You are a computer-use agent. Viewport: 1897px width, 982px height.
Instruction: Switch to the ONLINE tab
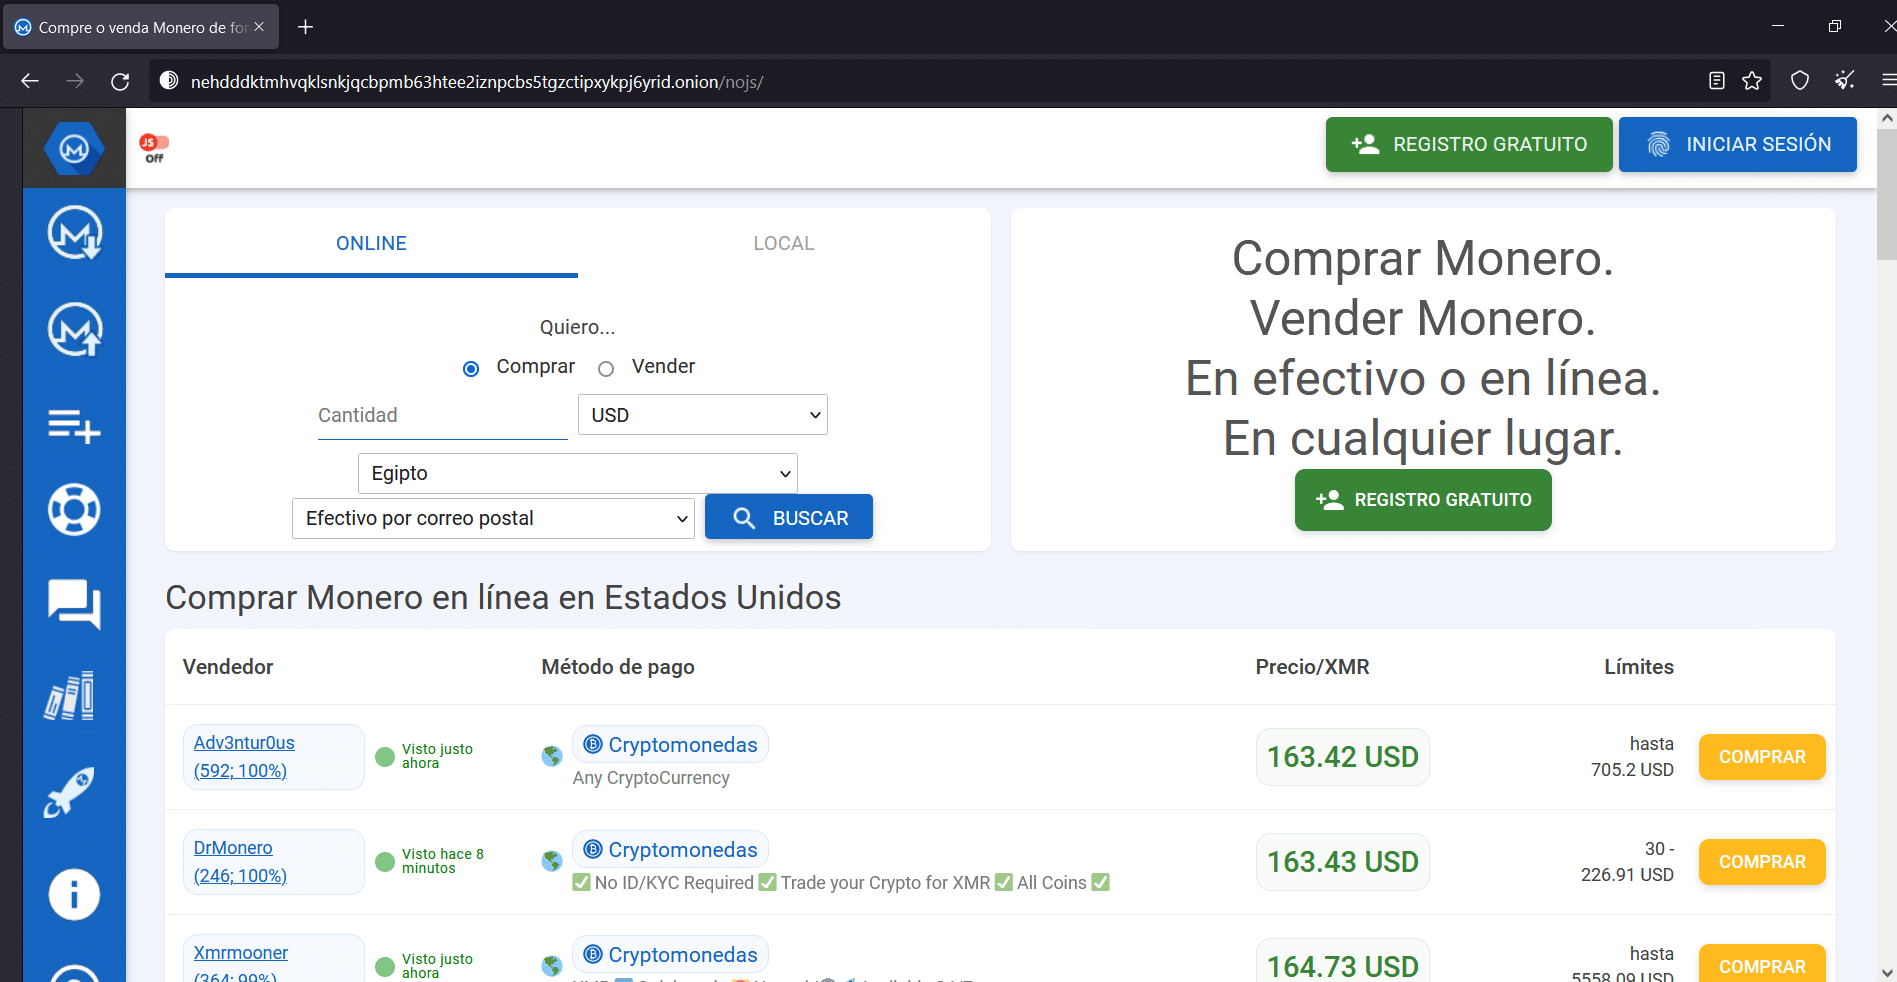[x=371, y=243]
